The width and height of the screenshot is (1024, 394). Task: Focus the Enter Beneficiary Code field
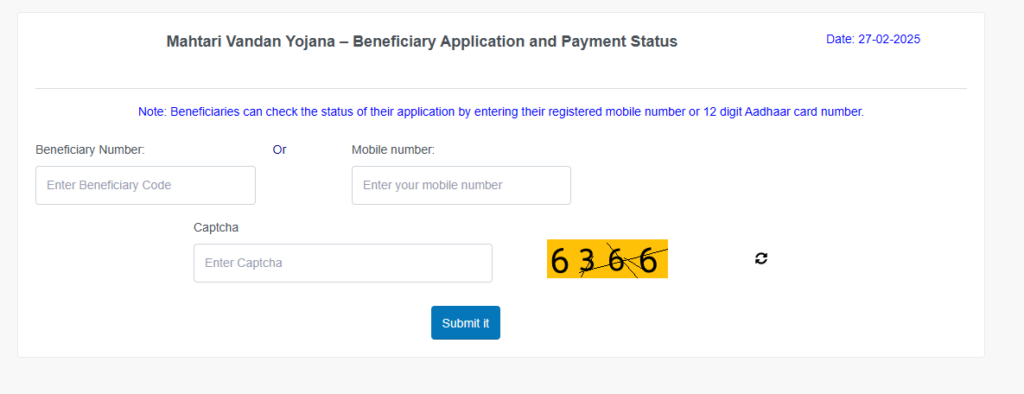coord(146,185)
